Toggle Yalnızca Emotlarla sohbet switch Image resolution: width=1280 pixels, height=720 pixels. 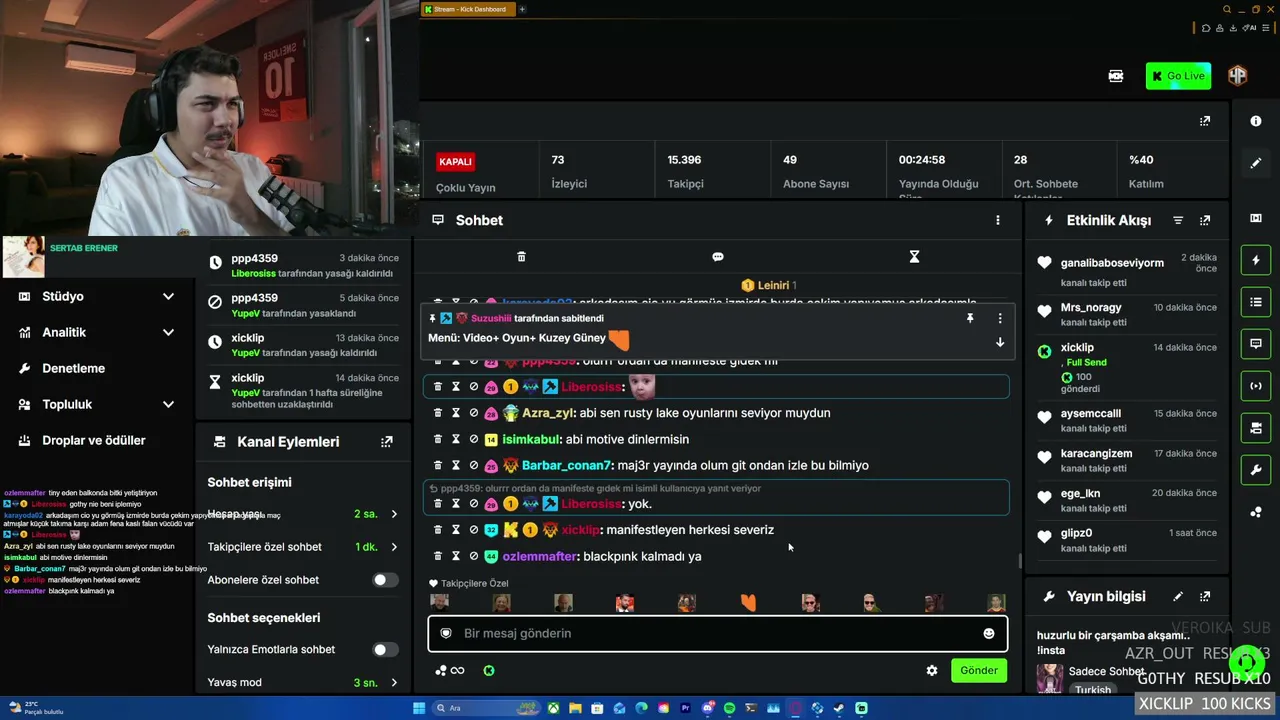[384, 650]
